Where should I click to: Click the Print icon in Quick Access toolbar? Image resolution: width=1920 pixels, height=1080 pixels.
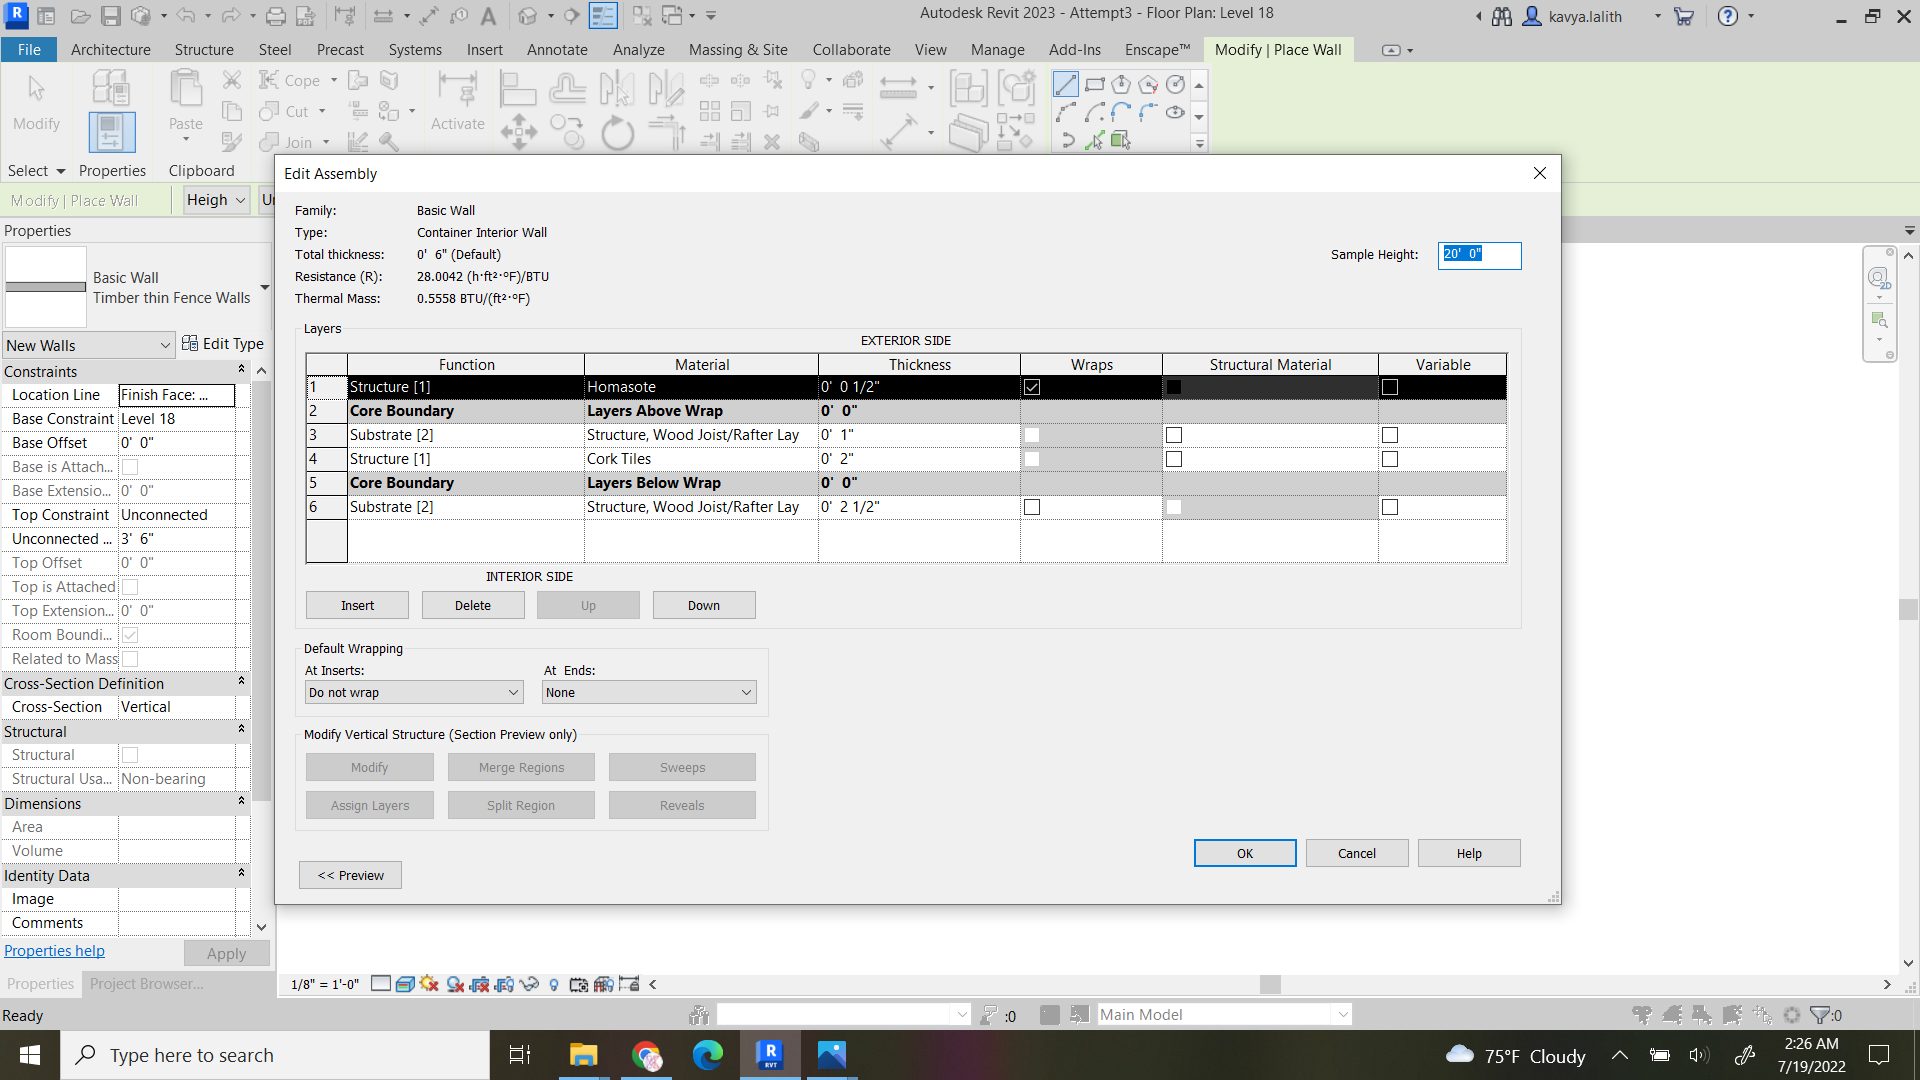tap(276, 16)
